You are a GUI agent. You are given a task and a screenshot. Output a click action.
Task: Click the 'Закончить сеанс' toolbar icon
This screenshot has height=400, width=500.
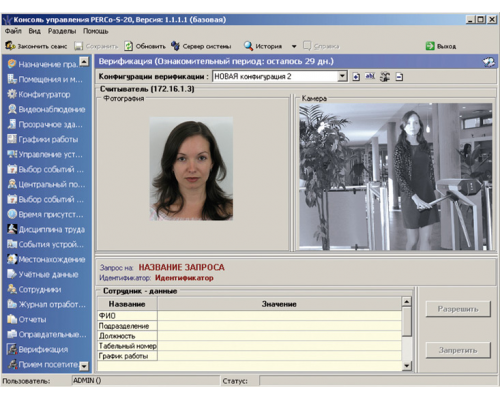coord(10,46)
